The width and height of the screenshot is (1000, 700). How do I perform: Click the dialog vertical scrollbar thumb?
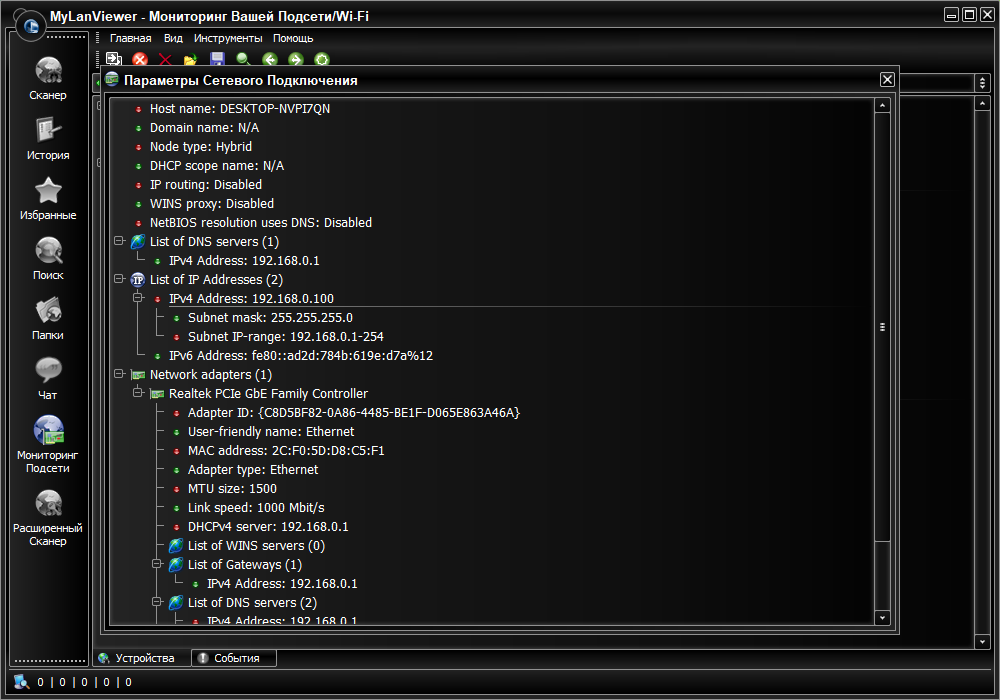882,327
